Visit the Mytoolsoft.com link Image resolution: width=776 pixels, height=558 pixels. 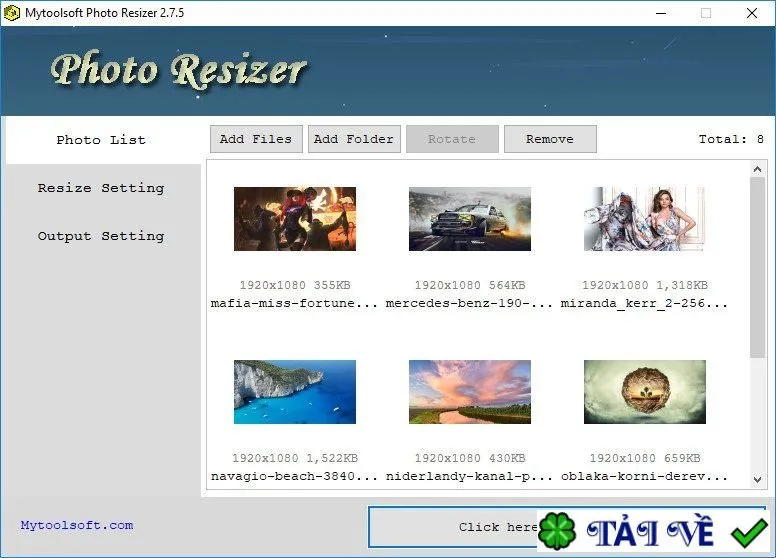77,525
